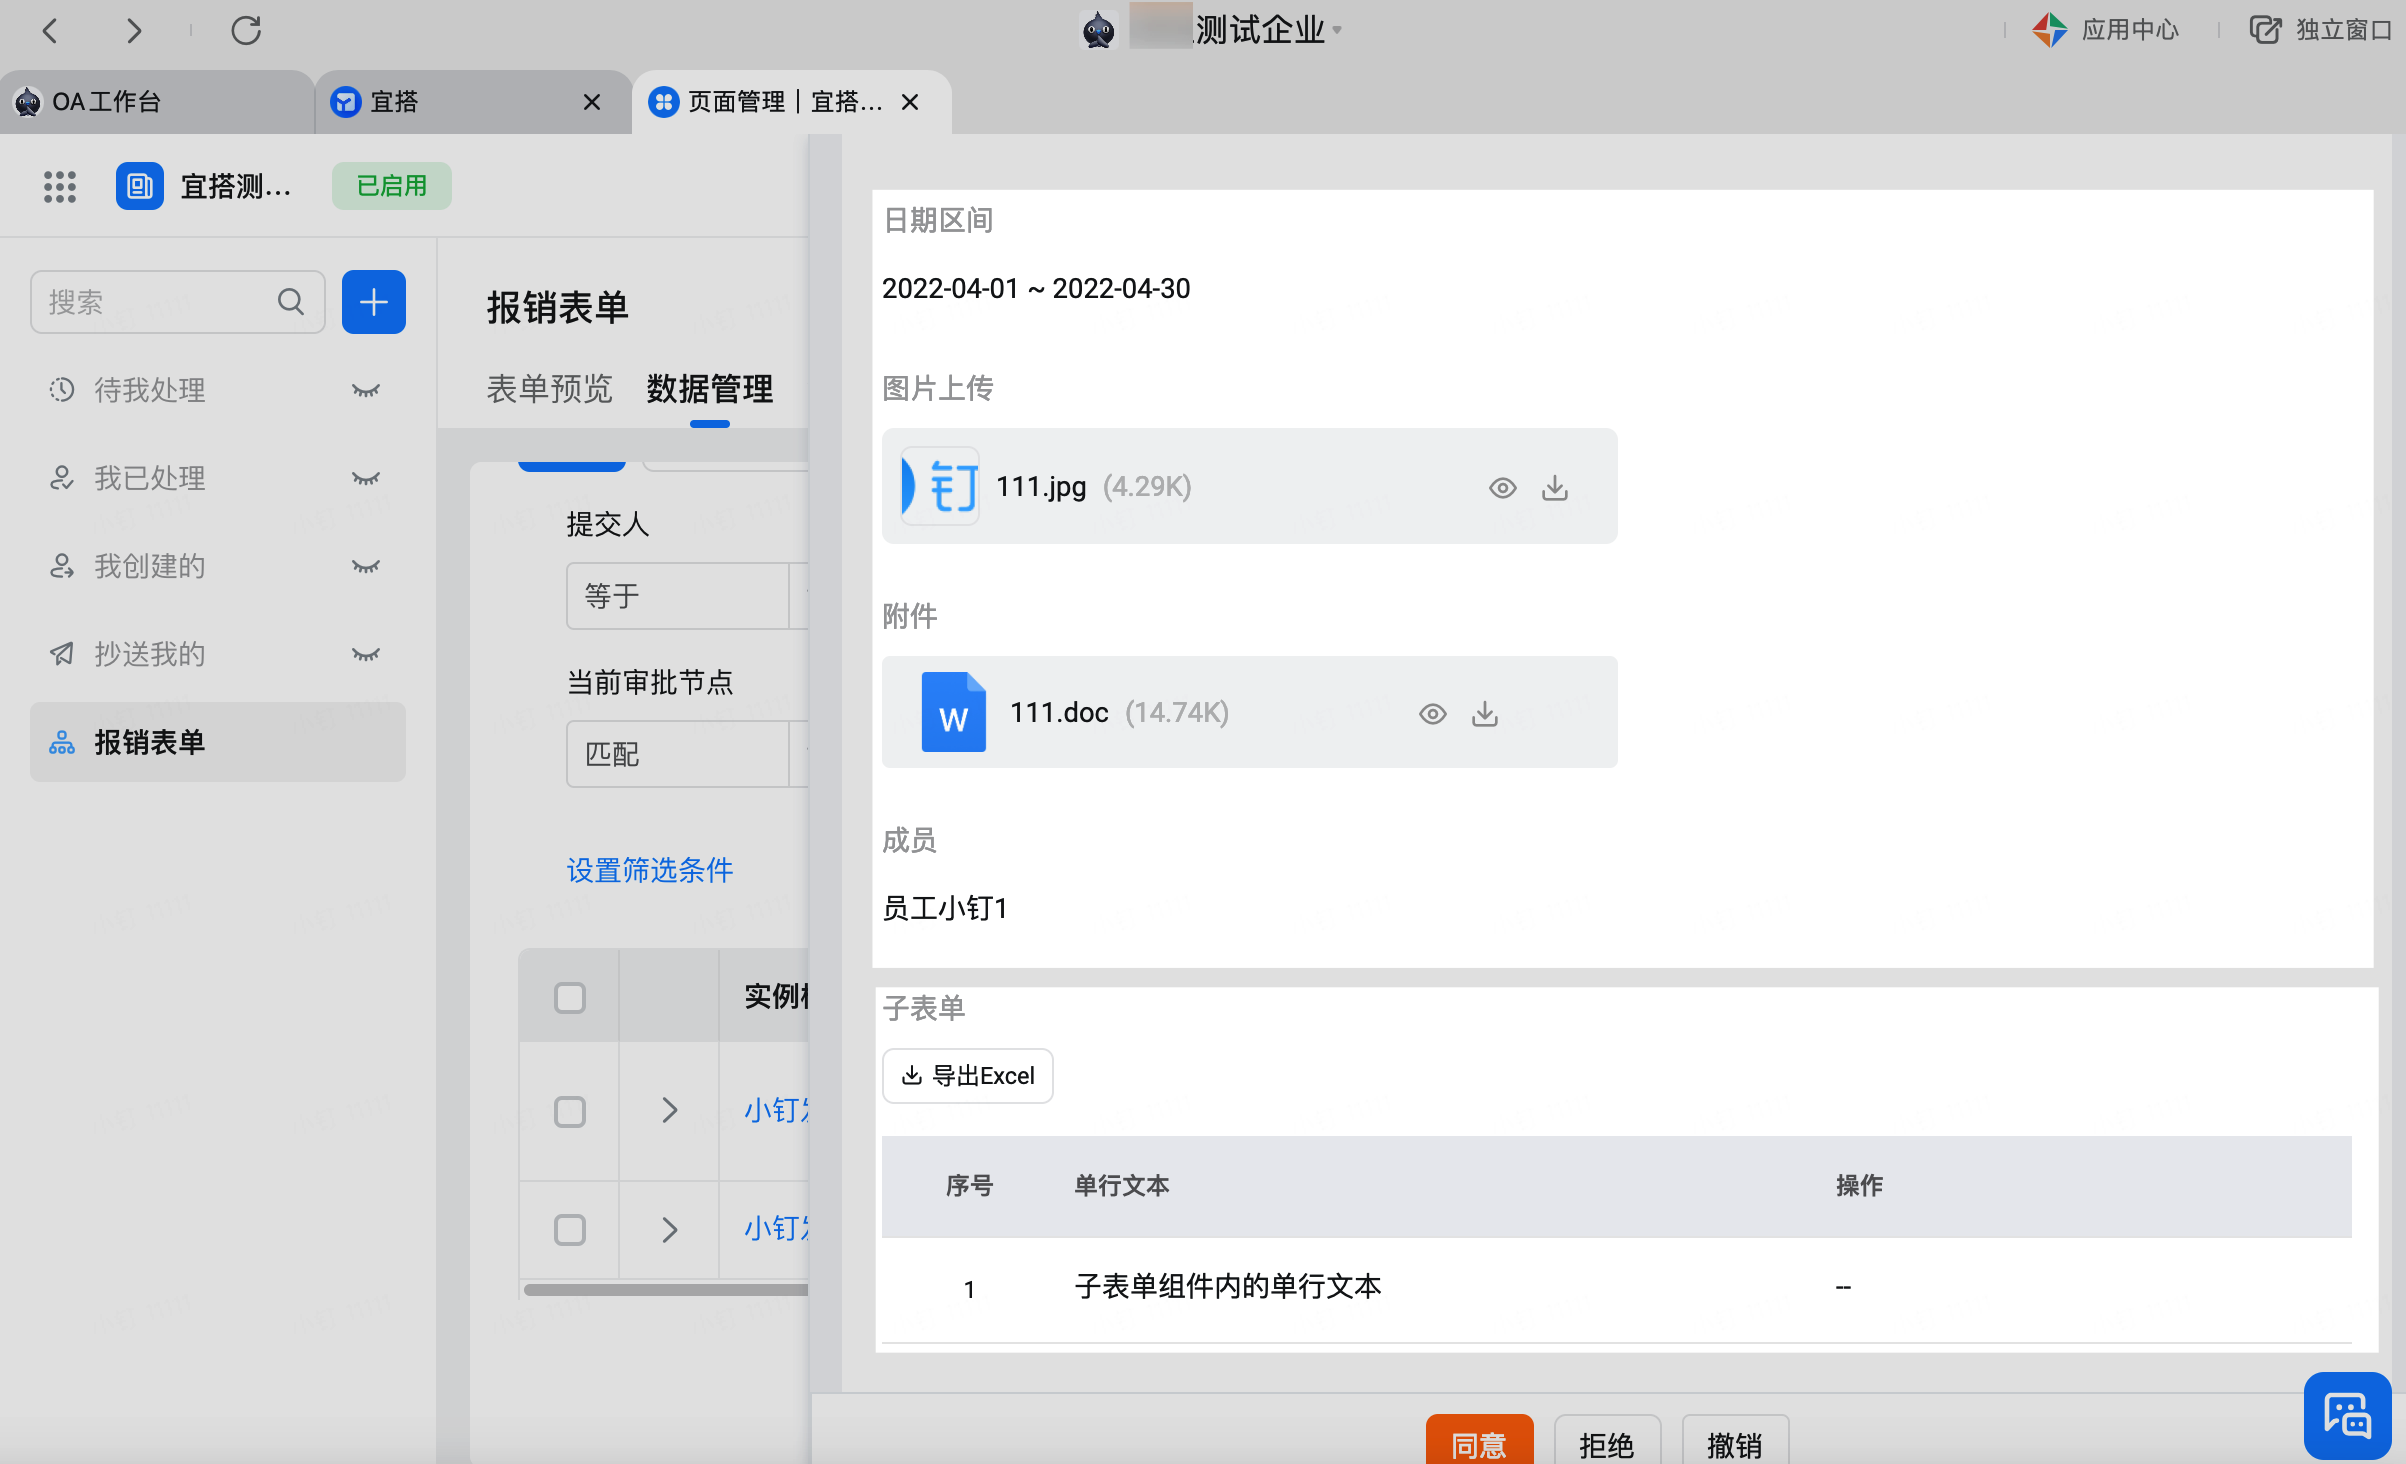
Task: Download the 111.jpg image file
Action: [x=1554, y=488]
